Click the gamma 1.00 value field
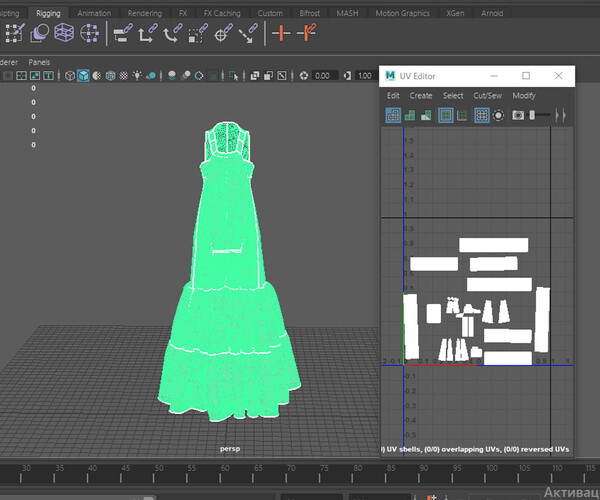The height and width of the screenshot is (500, 600). (365, 76)
